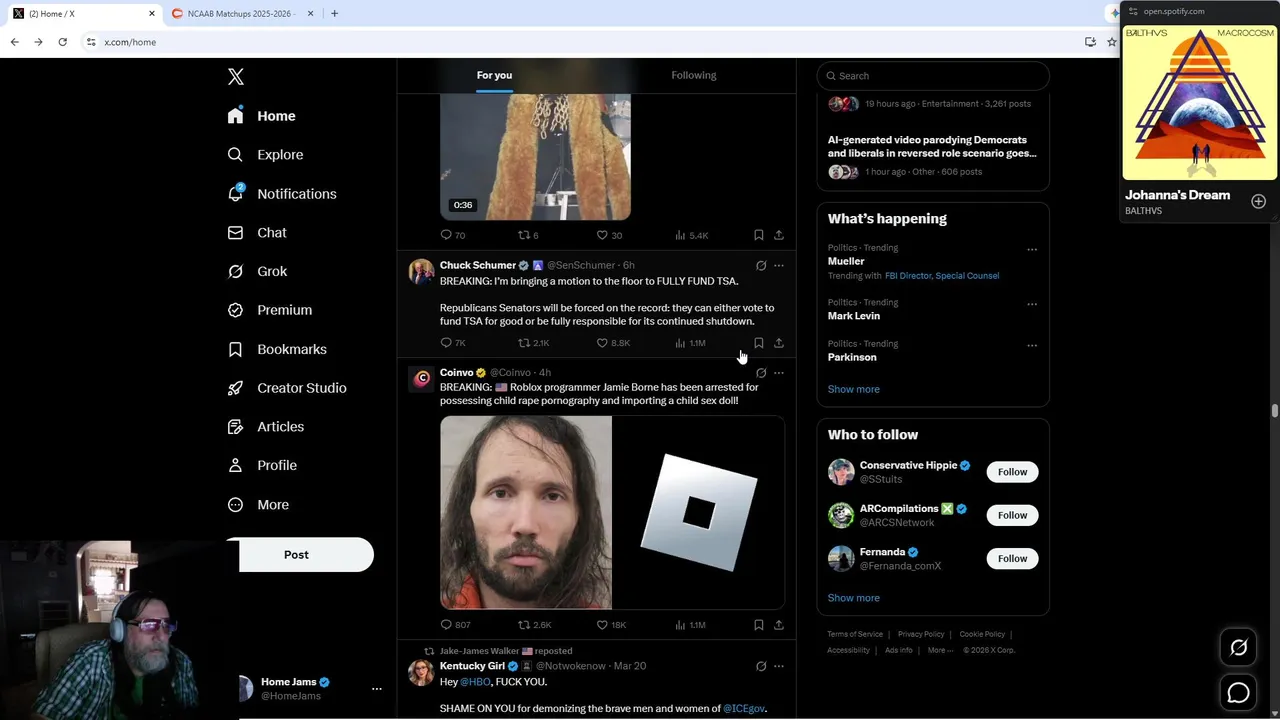
Task: Share the Coinvo post
Action: point(779,625)
